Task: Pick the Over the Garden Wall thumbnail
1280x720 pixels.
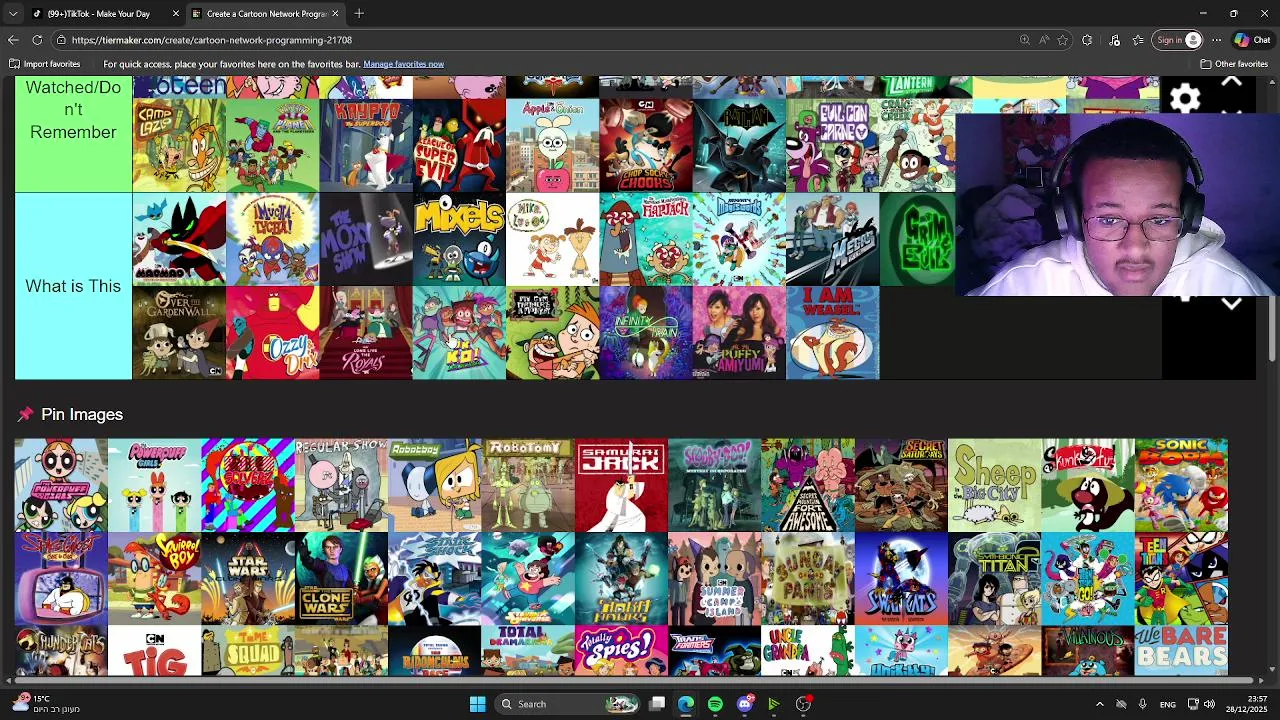Action: (179, 333)
